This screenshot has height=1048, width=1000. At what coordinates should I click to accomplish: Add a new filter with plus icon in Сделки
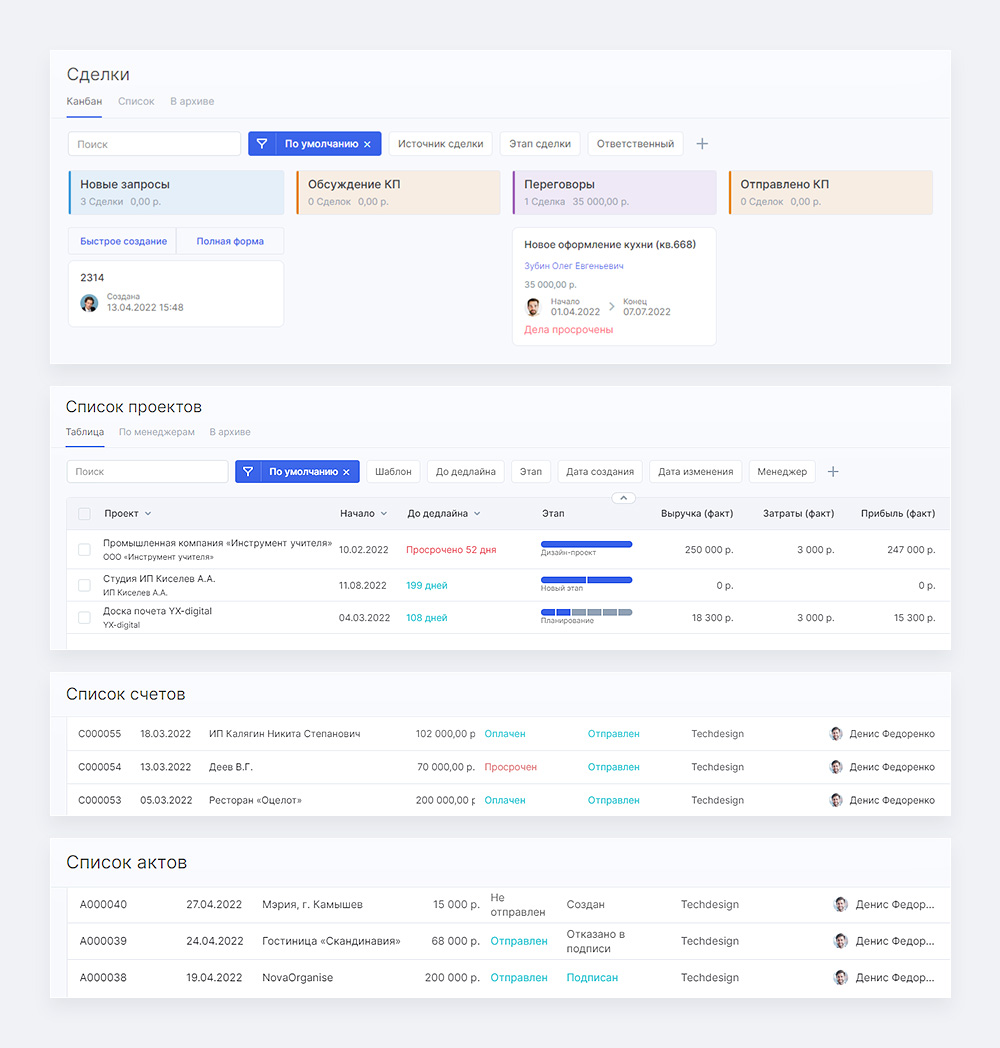702,144
